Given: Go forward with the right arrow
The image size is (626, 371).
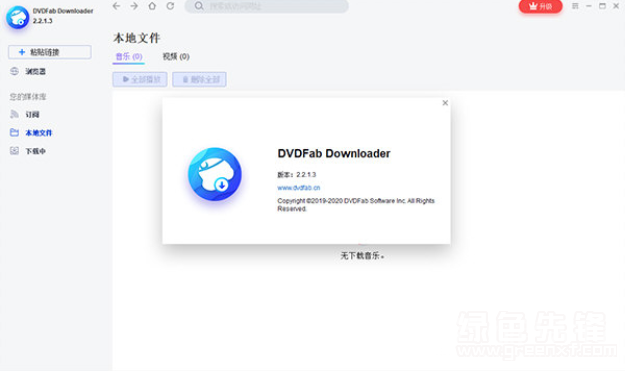Looking at the screenshot, I should tap(134, 6).
